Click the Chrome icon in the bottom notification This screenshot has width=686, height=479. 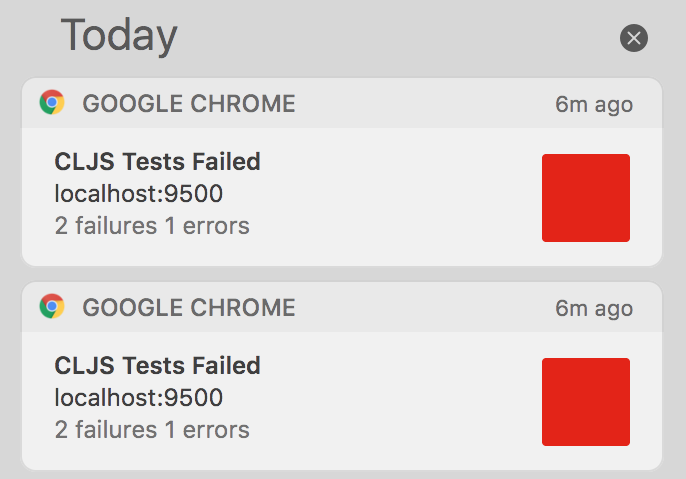point(52,307)
